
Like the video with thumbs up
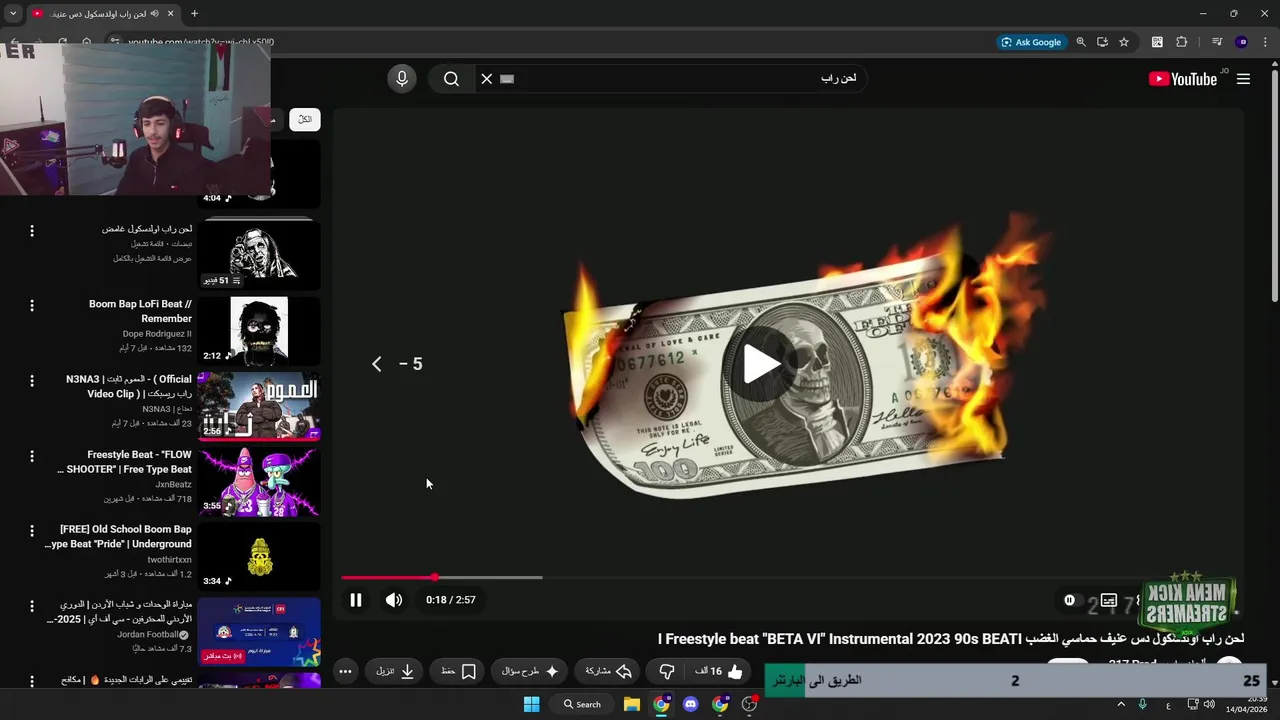pos(720,671)
